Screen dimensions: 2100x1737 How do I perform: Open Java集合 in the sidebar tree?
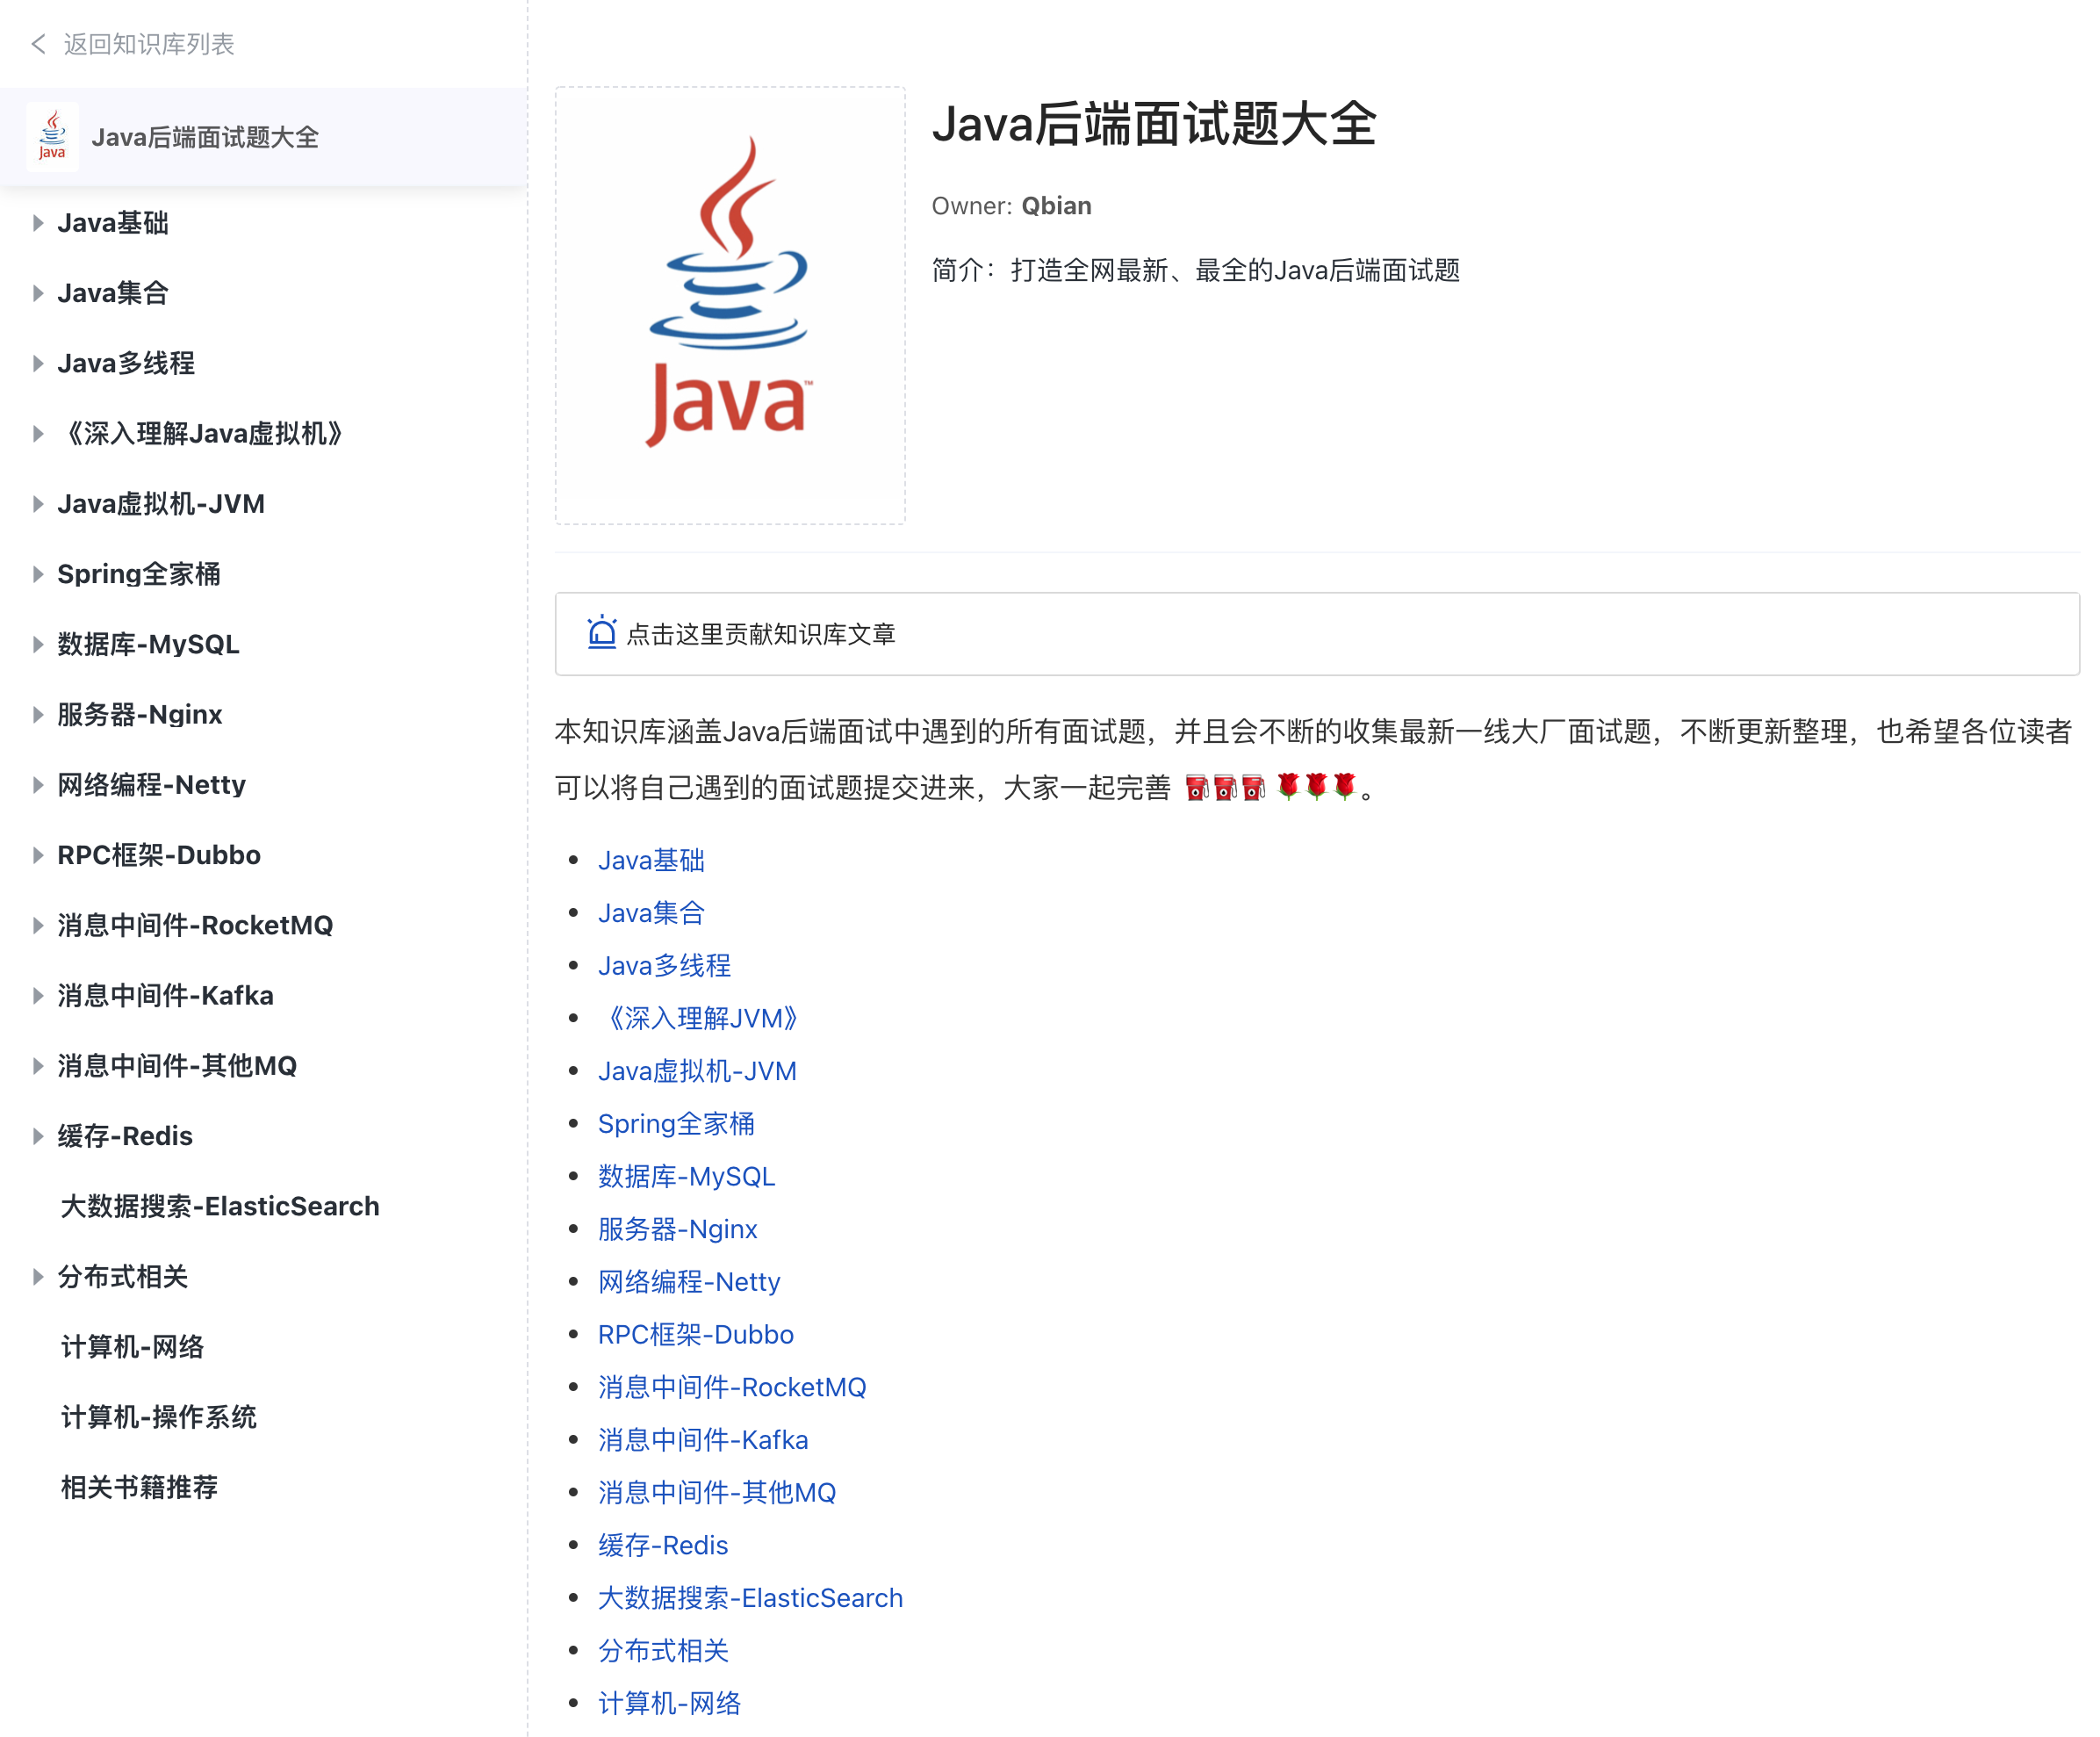coord(113,293)
